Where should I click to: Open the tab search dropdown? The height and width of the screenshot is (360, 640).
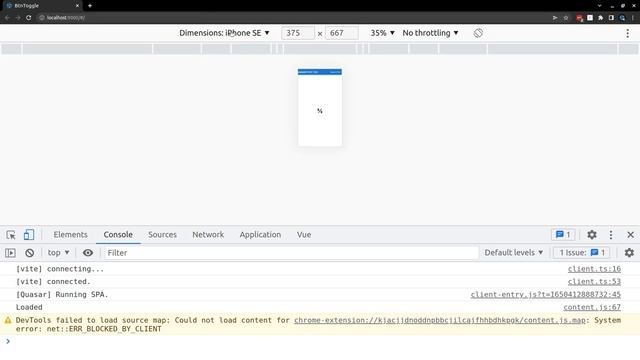point(599,6)
